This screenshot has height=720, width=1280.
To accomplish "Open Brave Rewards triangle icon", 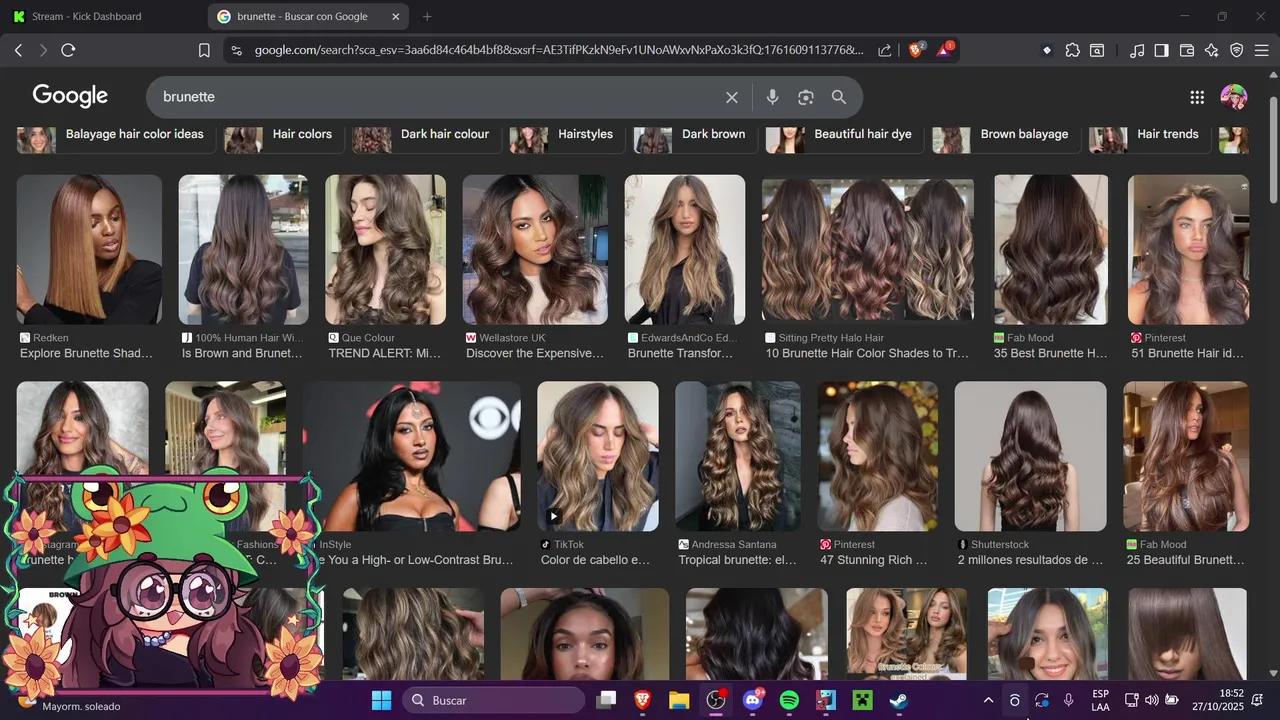I will coord(945,50).
